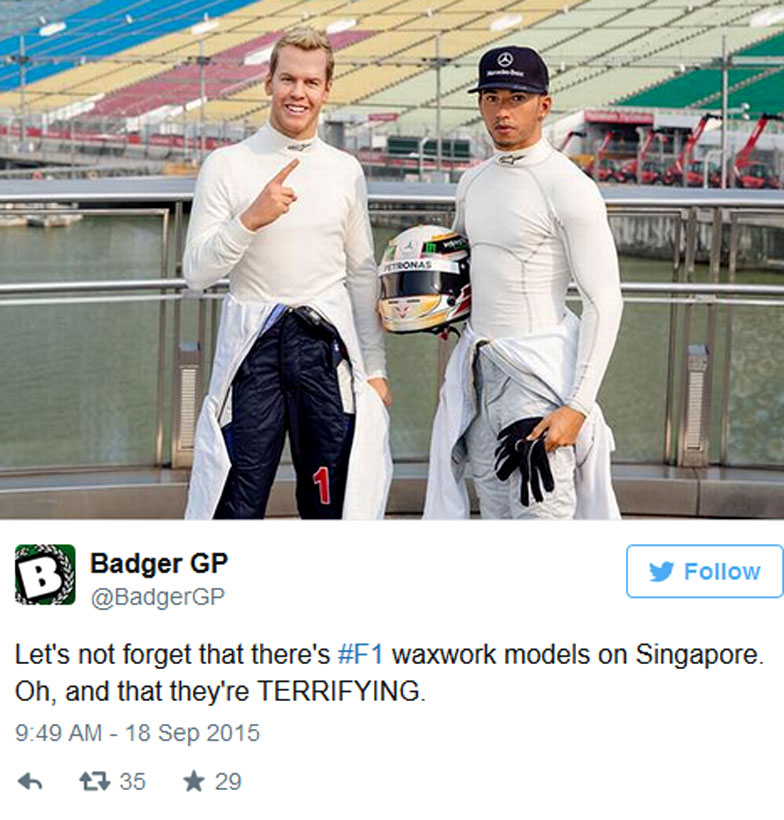
Task: Click the reply arrow icon
Action: pos(30,782)
